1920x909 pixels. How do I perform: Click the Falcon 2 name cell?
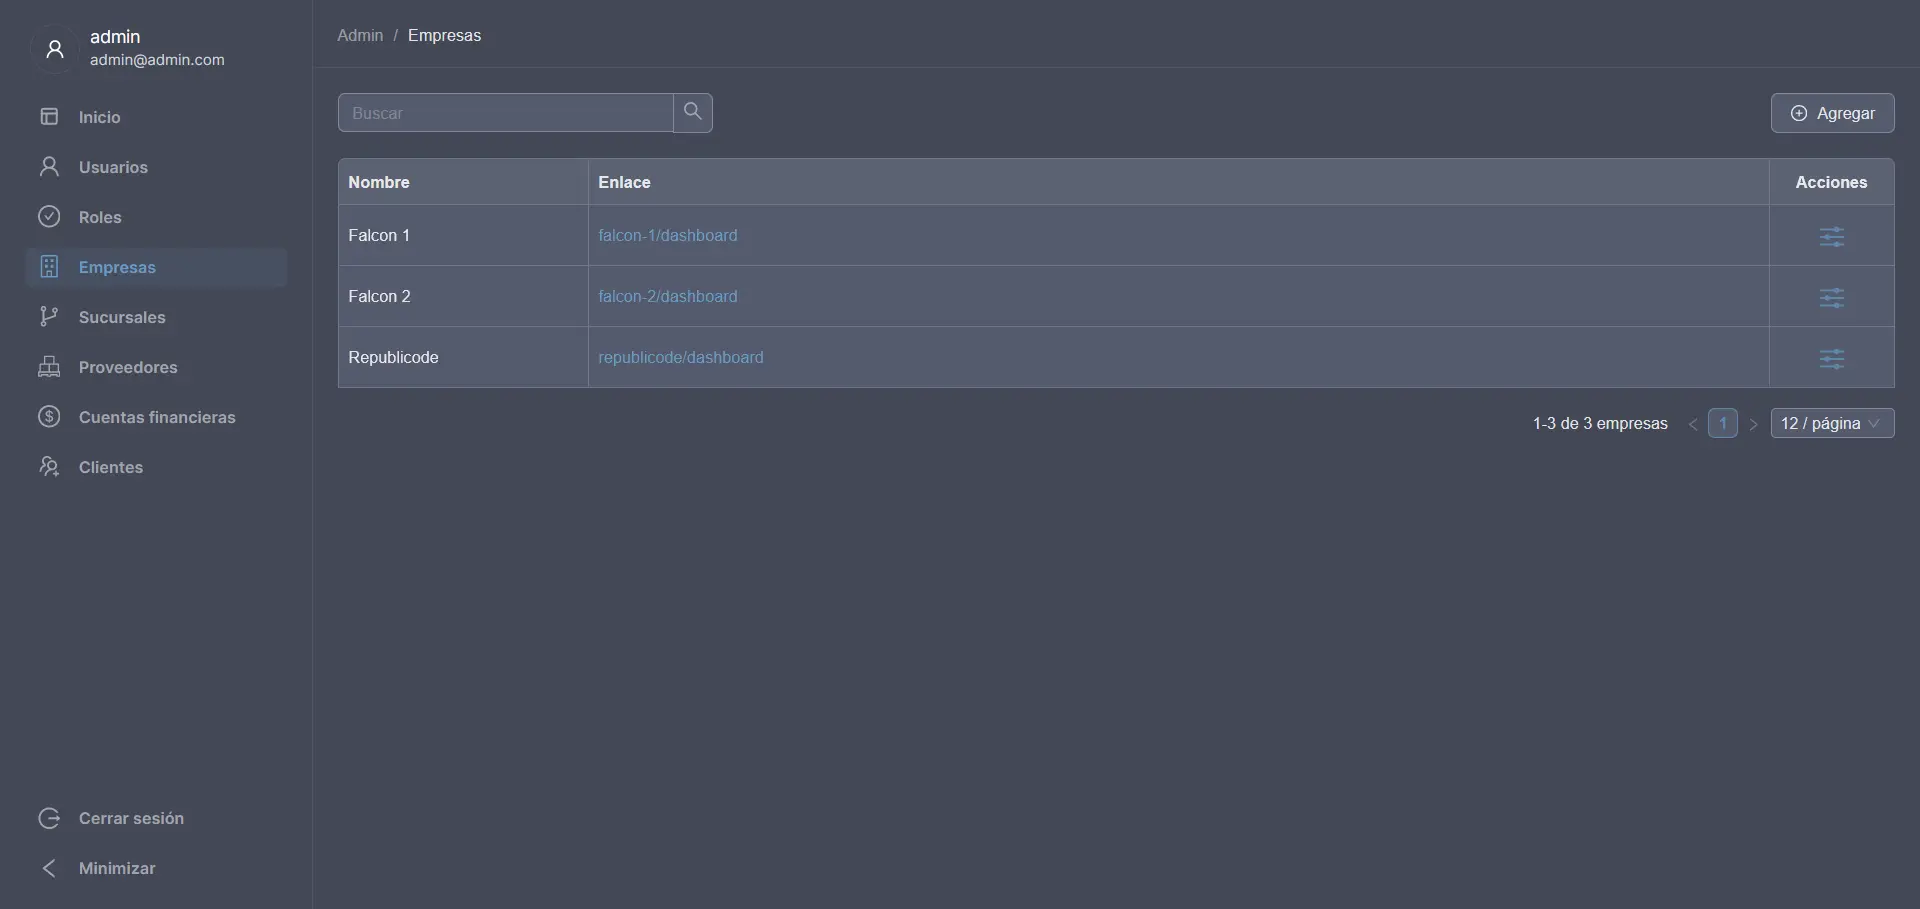tap(463, 296)
